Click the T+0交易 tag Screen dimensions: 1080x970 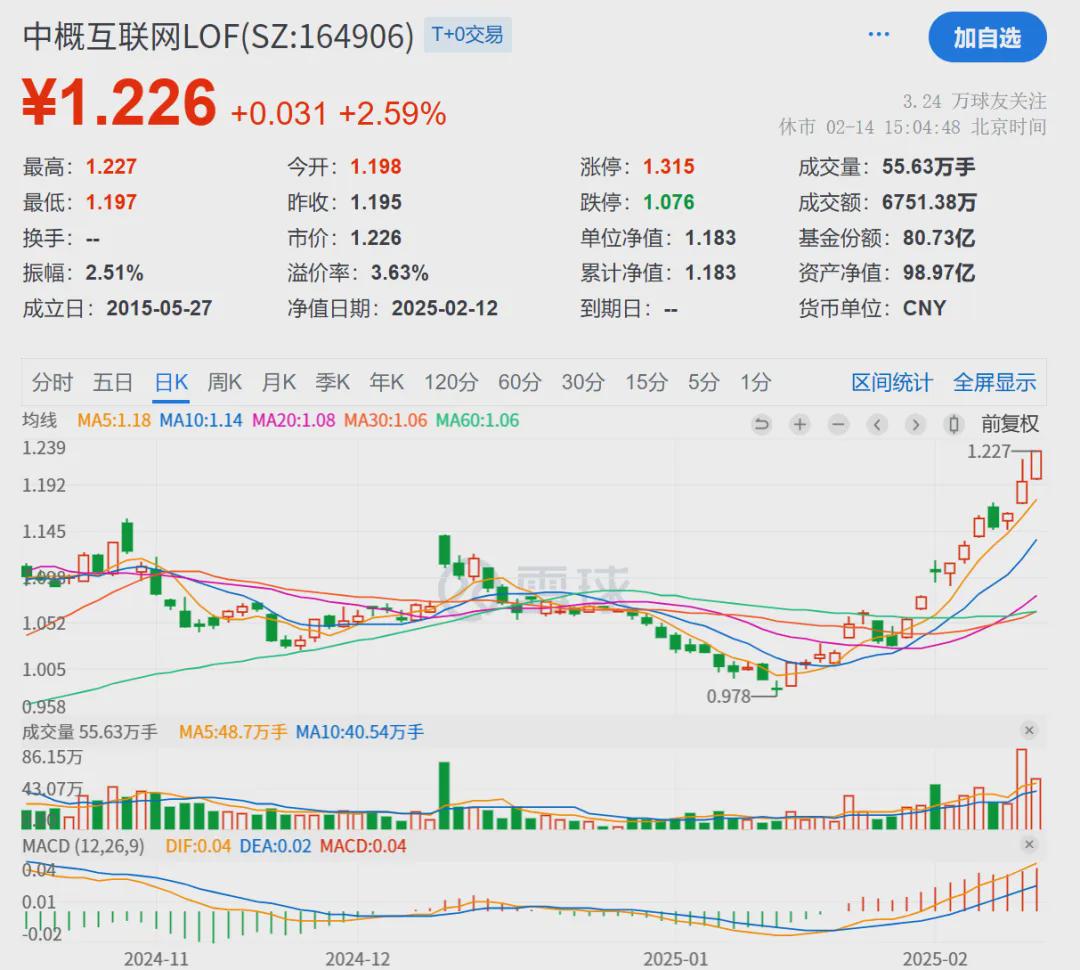click(467, 34)
